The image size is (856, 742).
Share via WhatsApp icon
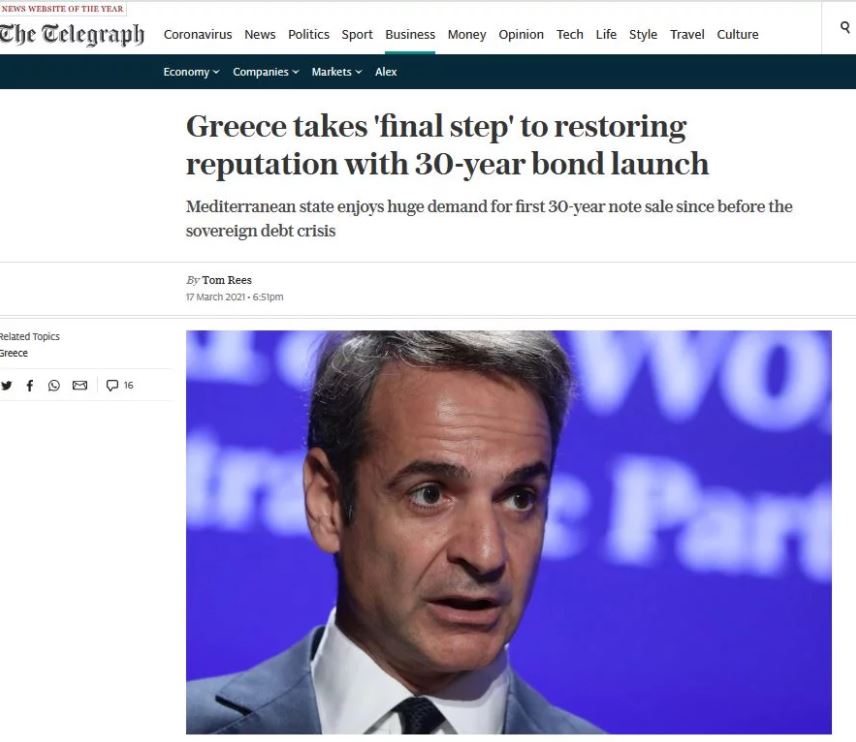point(54,386)
